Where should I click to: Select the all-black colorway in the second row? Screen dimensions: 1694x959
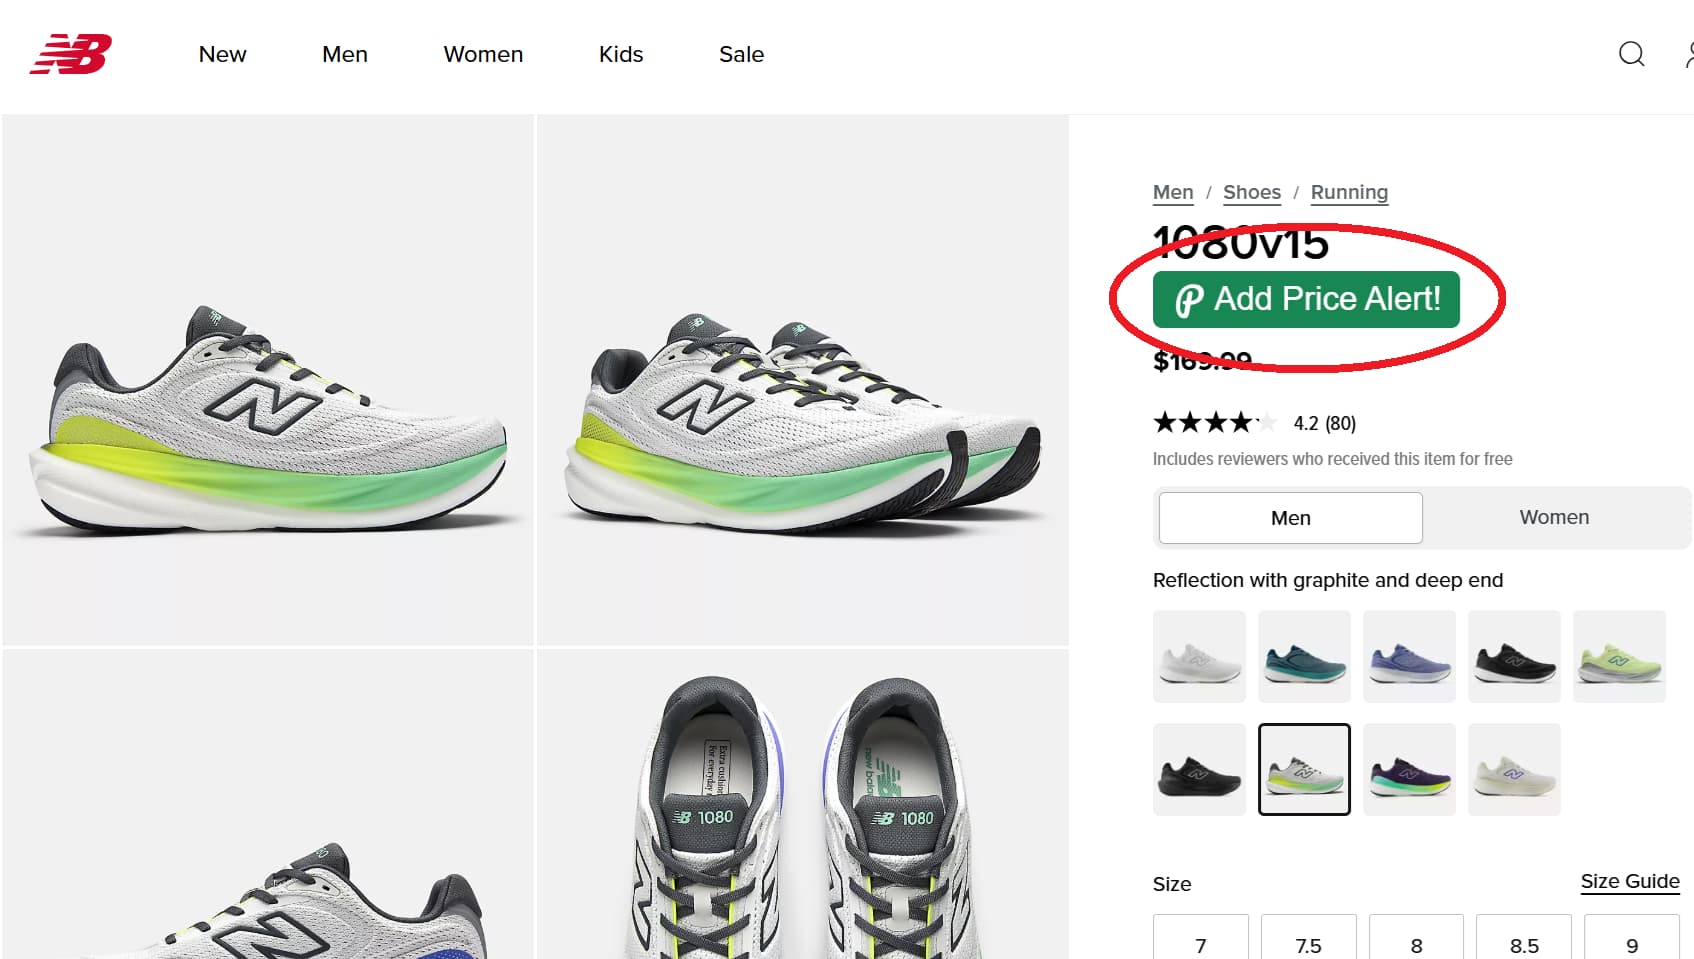click(1199, 769)
